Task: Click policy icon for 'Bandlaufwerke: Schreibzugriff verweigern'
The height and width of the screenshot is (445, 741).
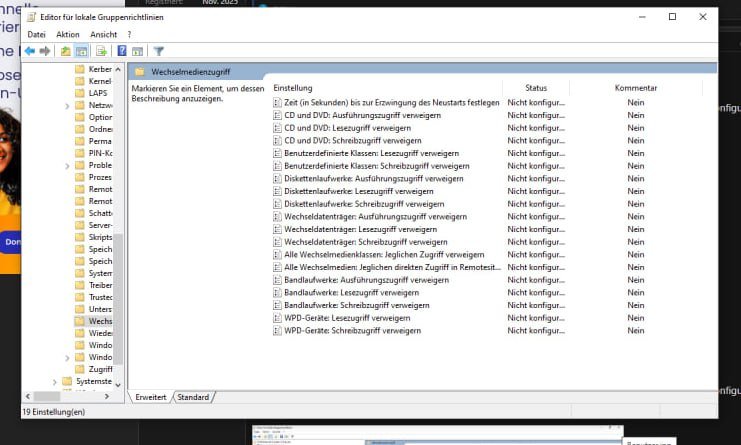Action: pyautogui.click(x=277, y=305)
